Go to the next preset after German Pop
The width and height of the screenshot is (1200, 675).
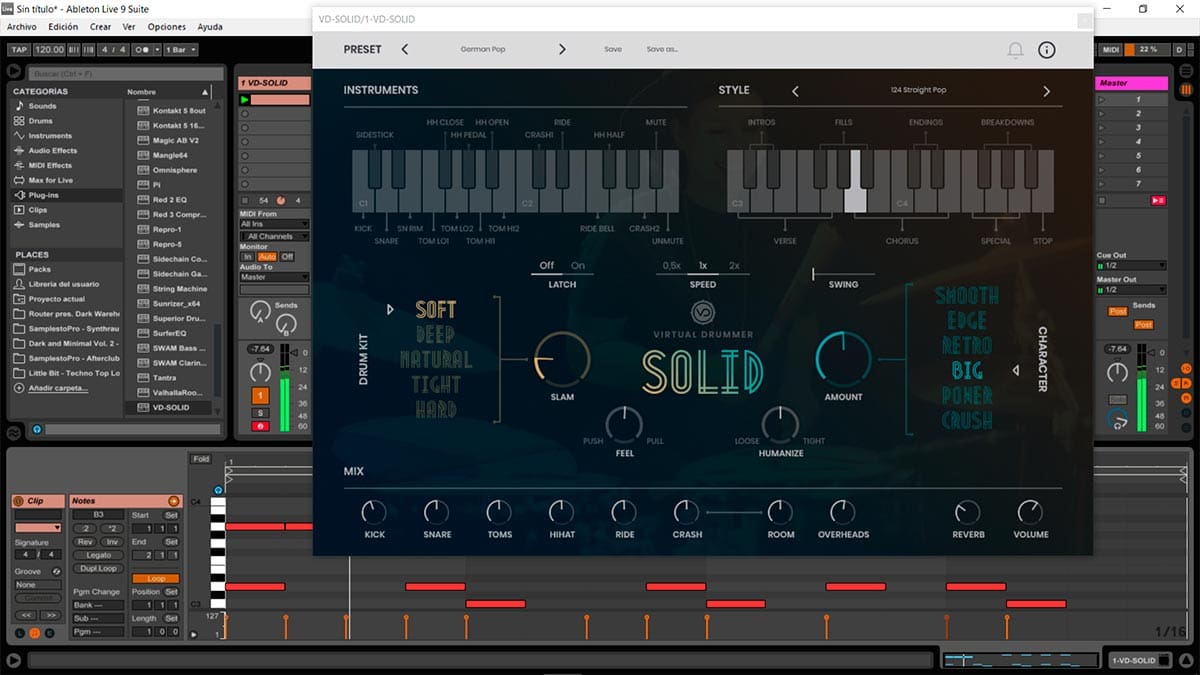point(562,49)
